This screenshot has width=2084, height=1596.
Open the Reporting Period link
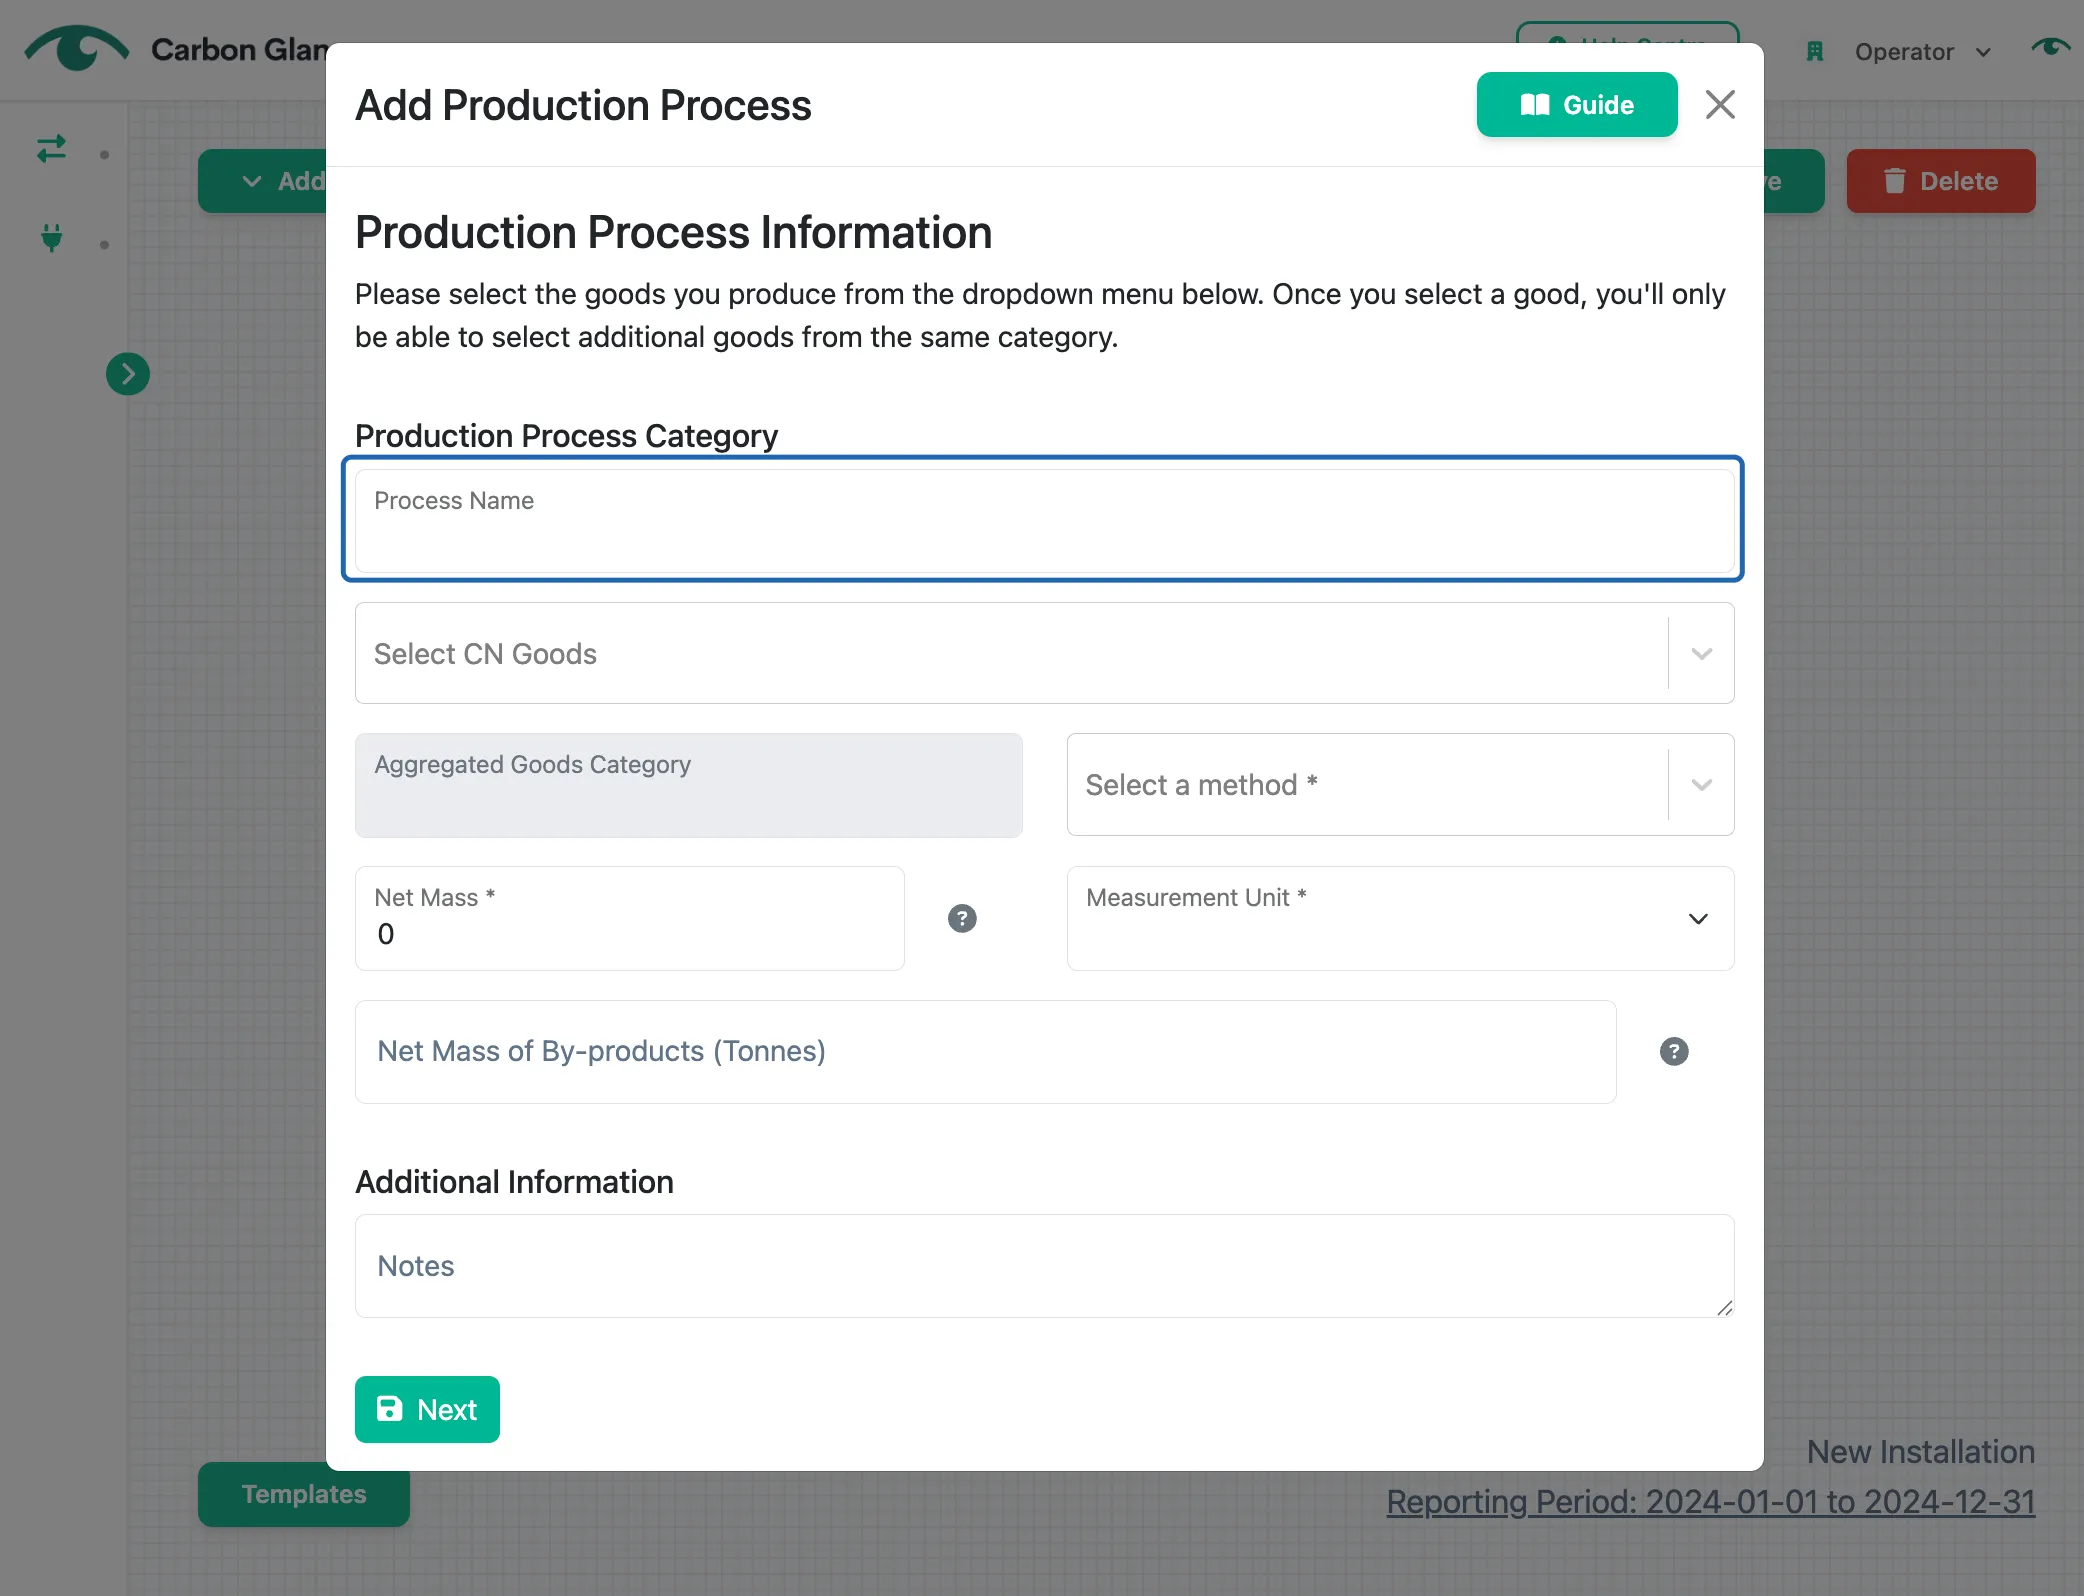coord(1710,1501)
